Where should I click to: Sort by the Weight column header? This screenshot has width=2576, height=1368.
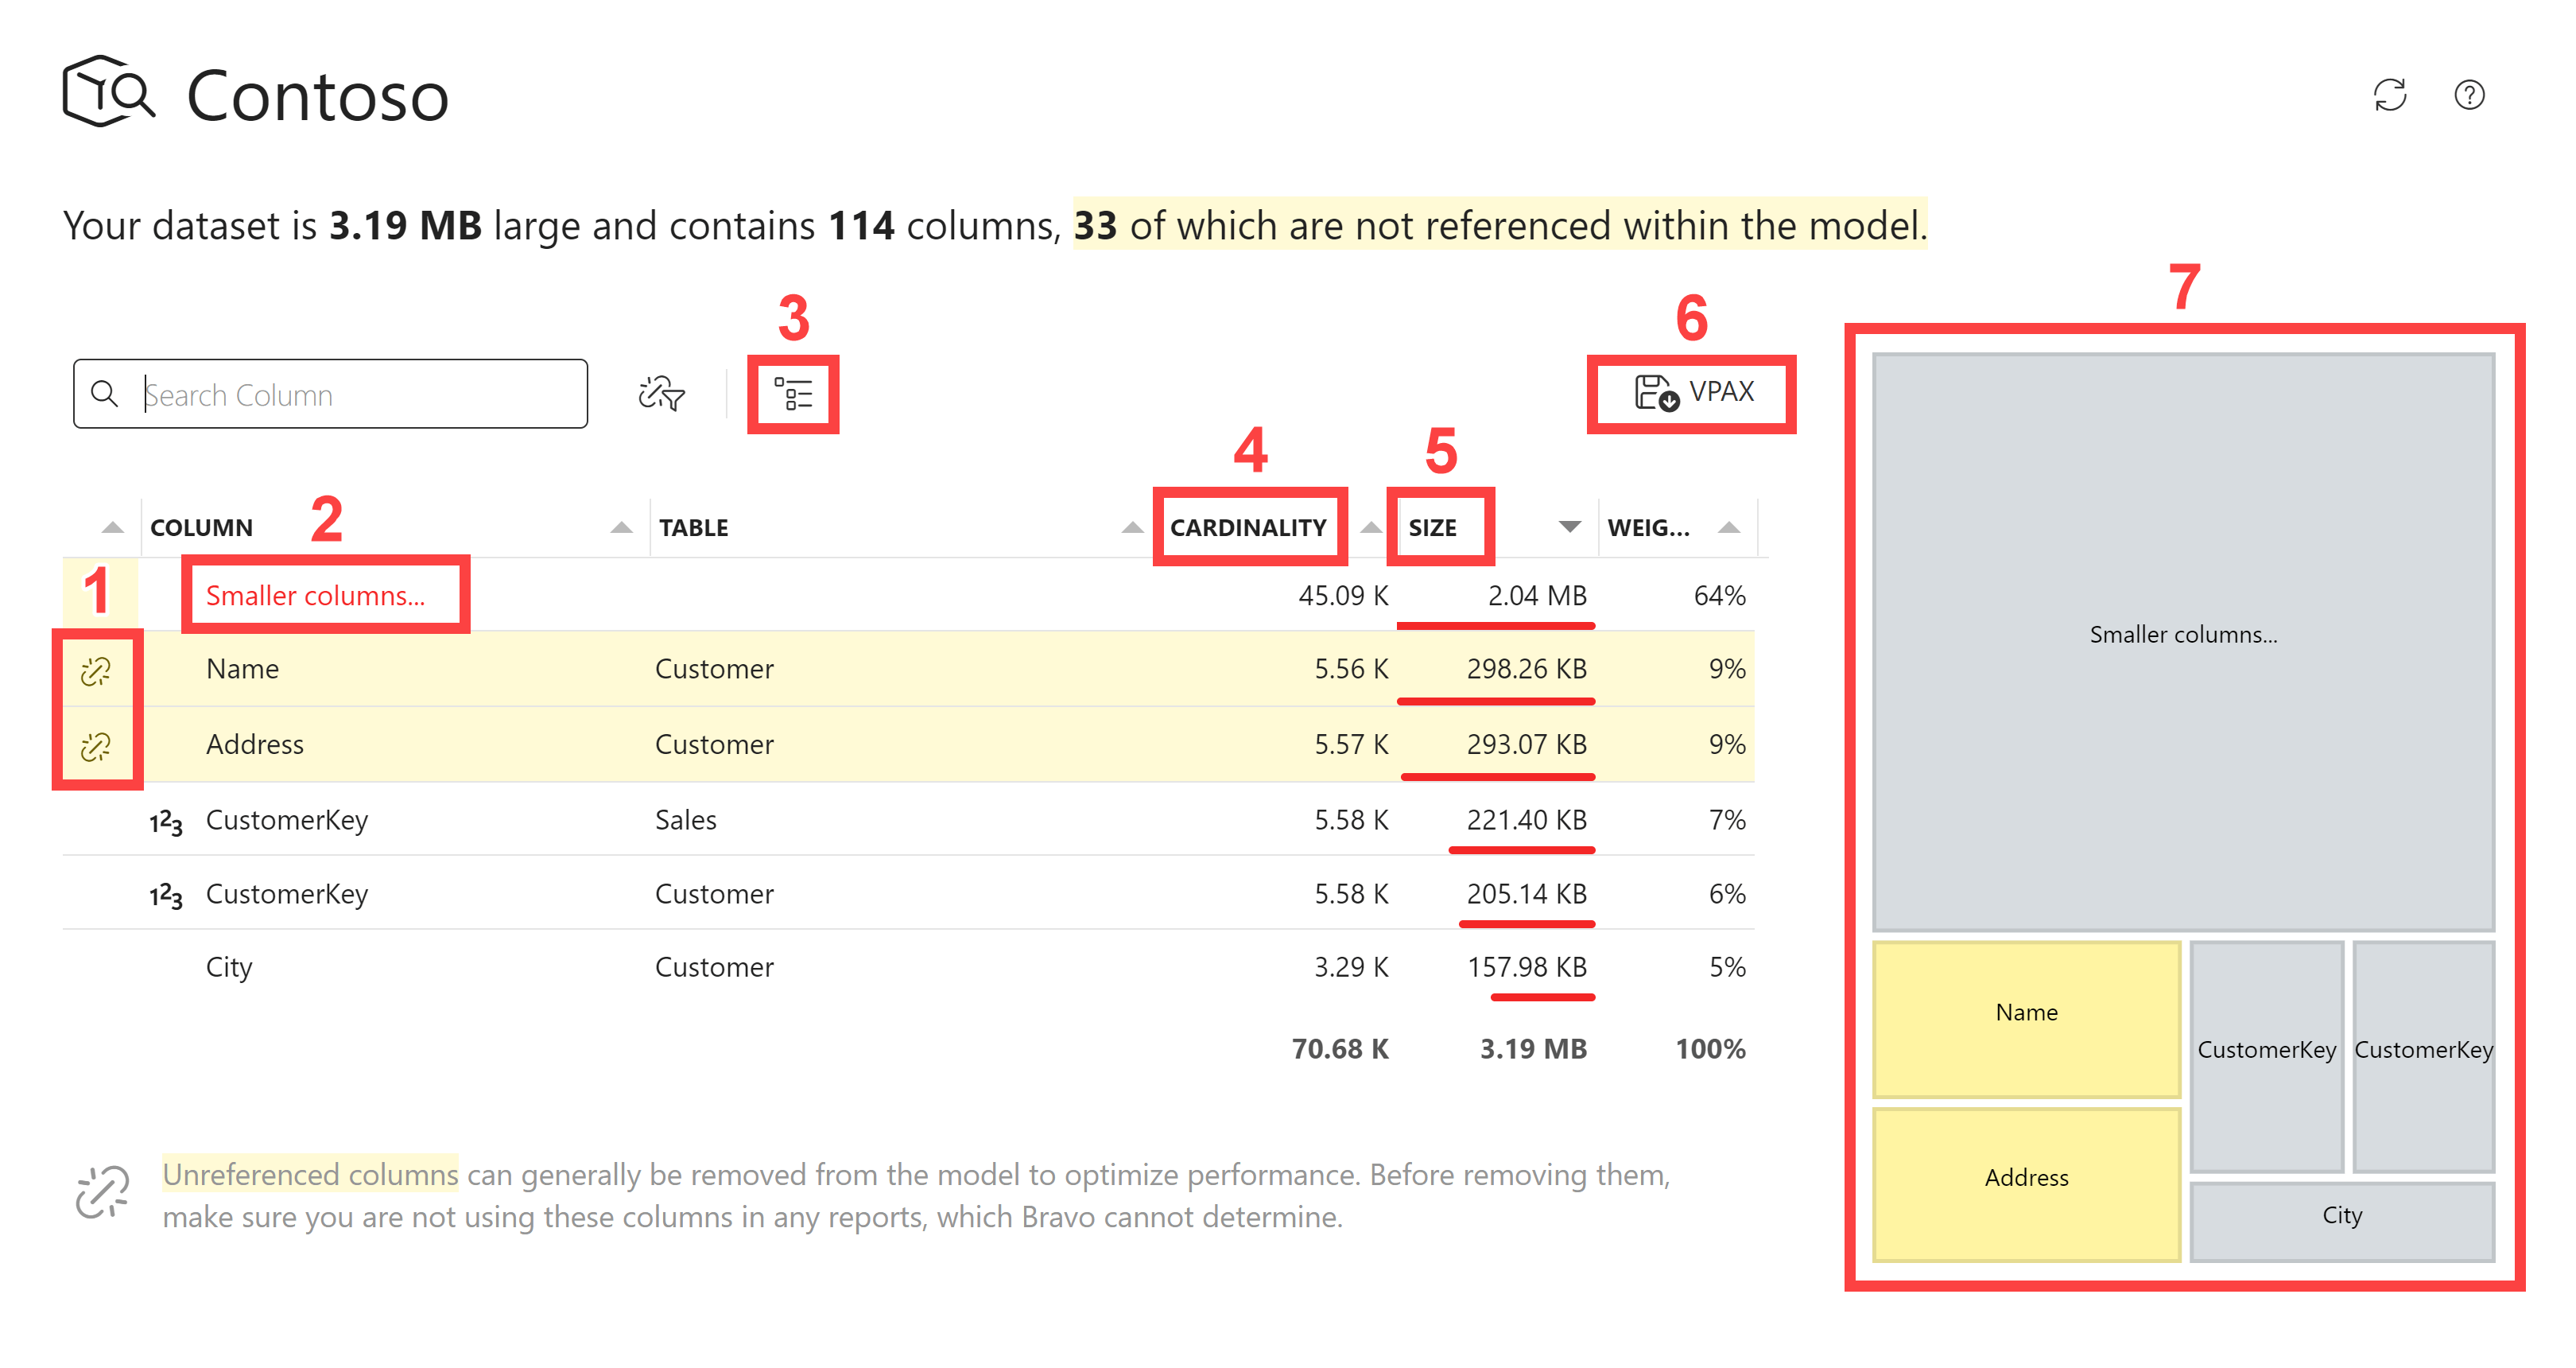click(x=1648, y=527)
